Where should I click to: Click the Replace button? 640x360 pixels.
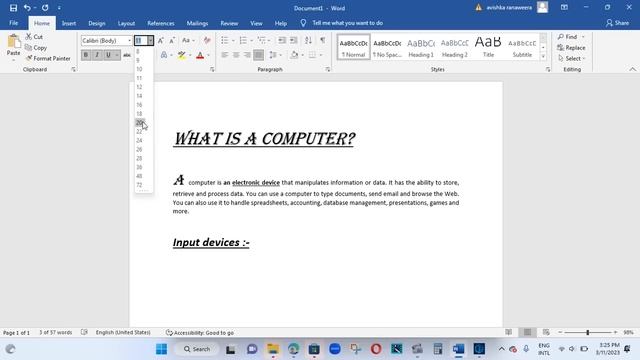571,48
